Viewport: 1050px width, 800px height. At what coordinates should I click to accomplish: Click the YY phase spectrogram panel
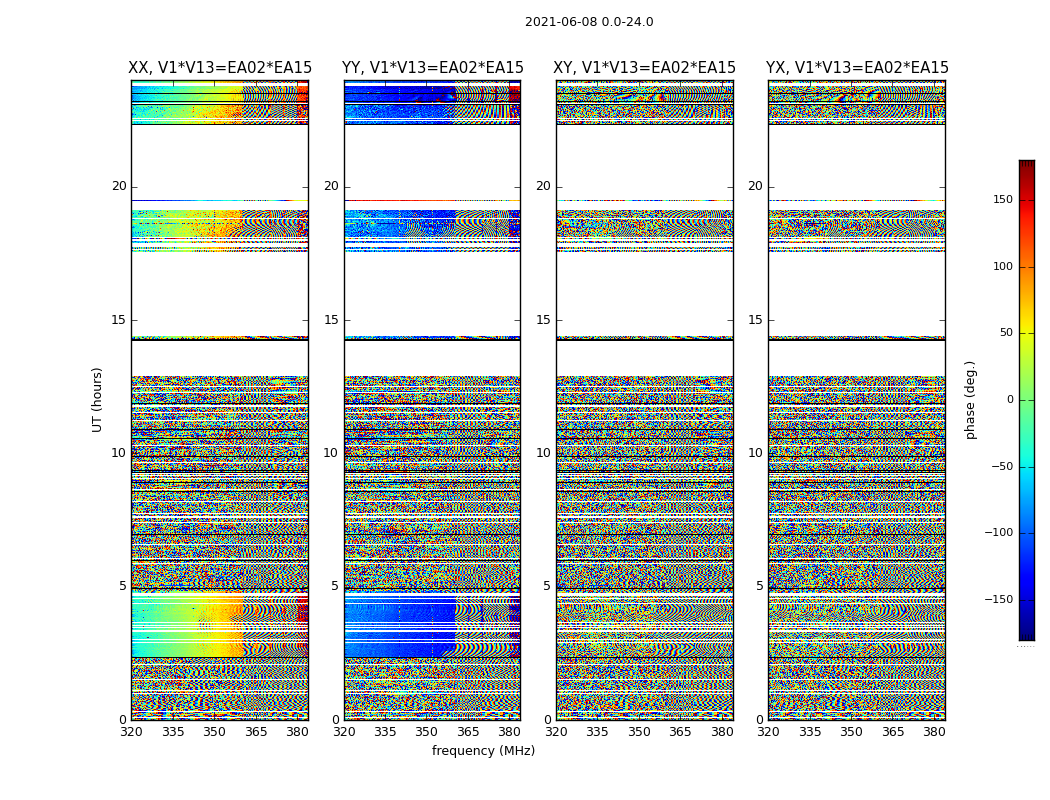433,400
